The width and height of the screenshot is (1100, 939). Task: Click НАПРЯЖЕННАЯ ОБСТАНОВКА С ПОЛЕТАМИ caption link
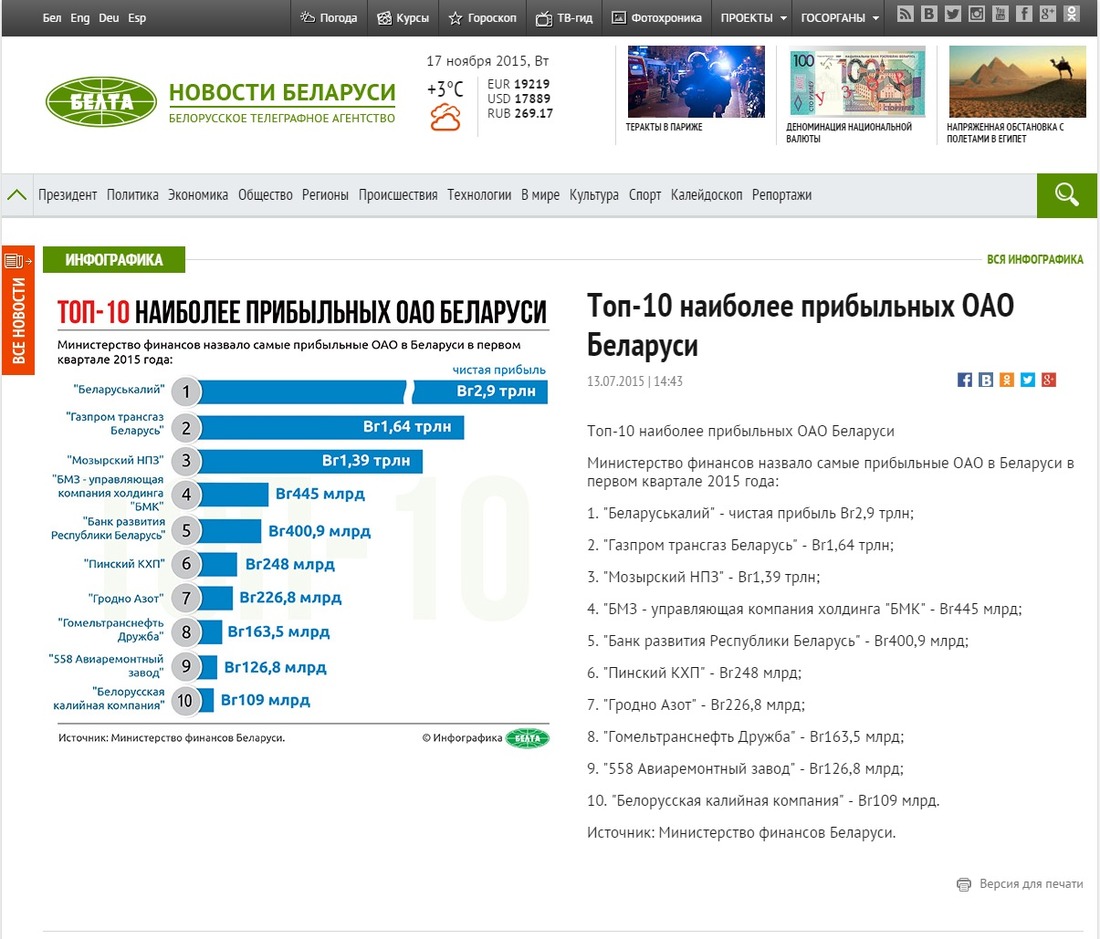1005,133
